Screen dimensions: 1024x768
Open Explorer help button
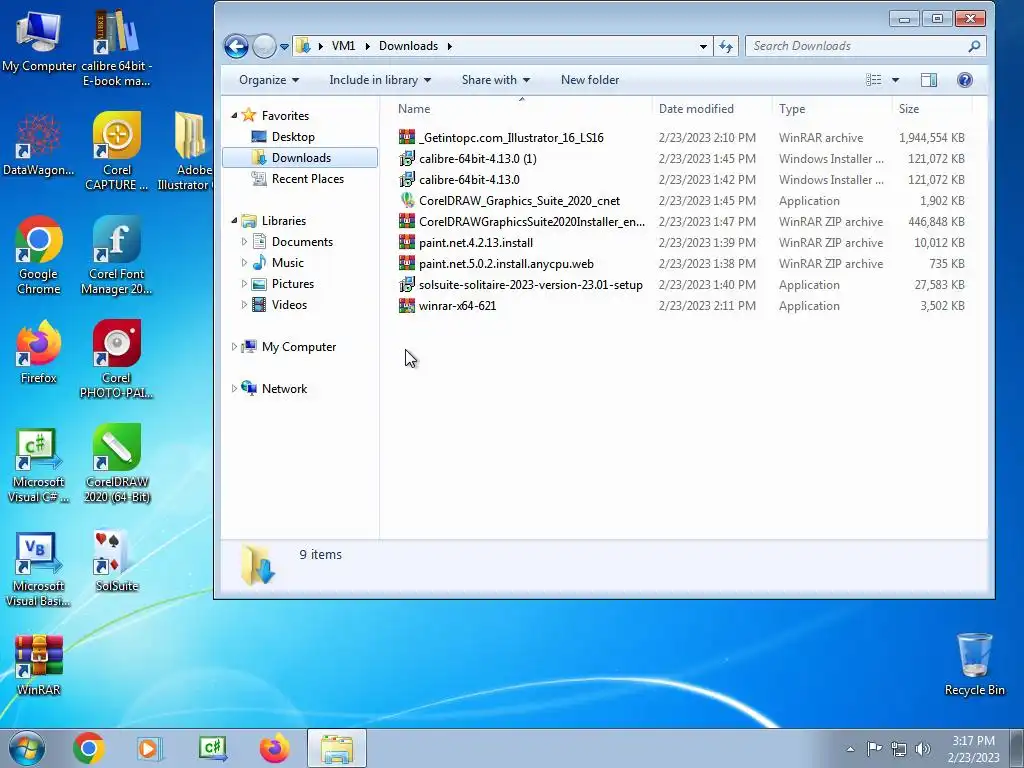click(x=965, y=80)
